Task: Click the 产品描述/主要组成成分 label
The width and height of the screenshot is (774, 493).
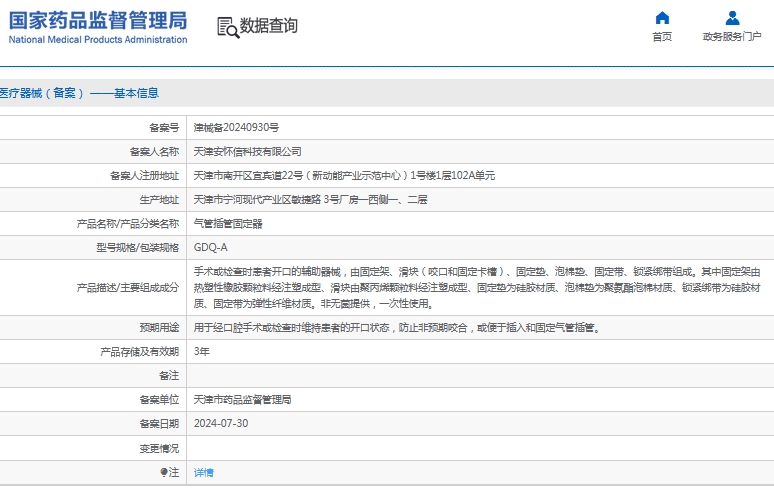Action: [x=127, y=288]
